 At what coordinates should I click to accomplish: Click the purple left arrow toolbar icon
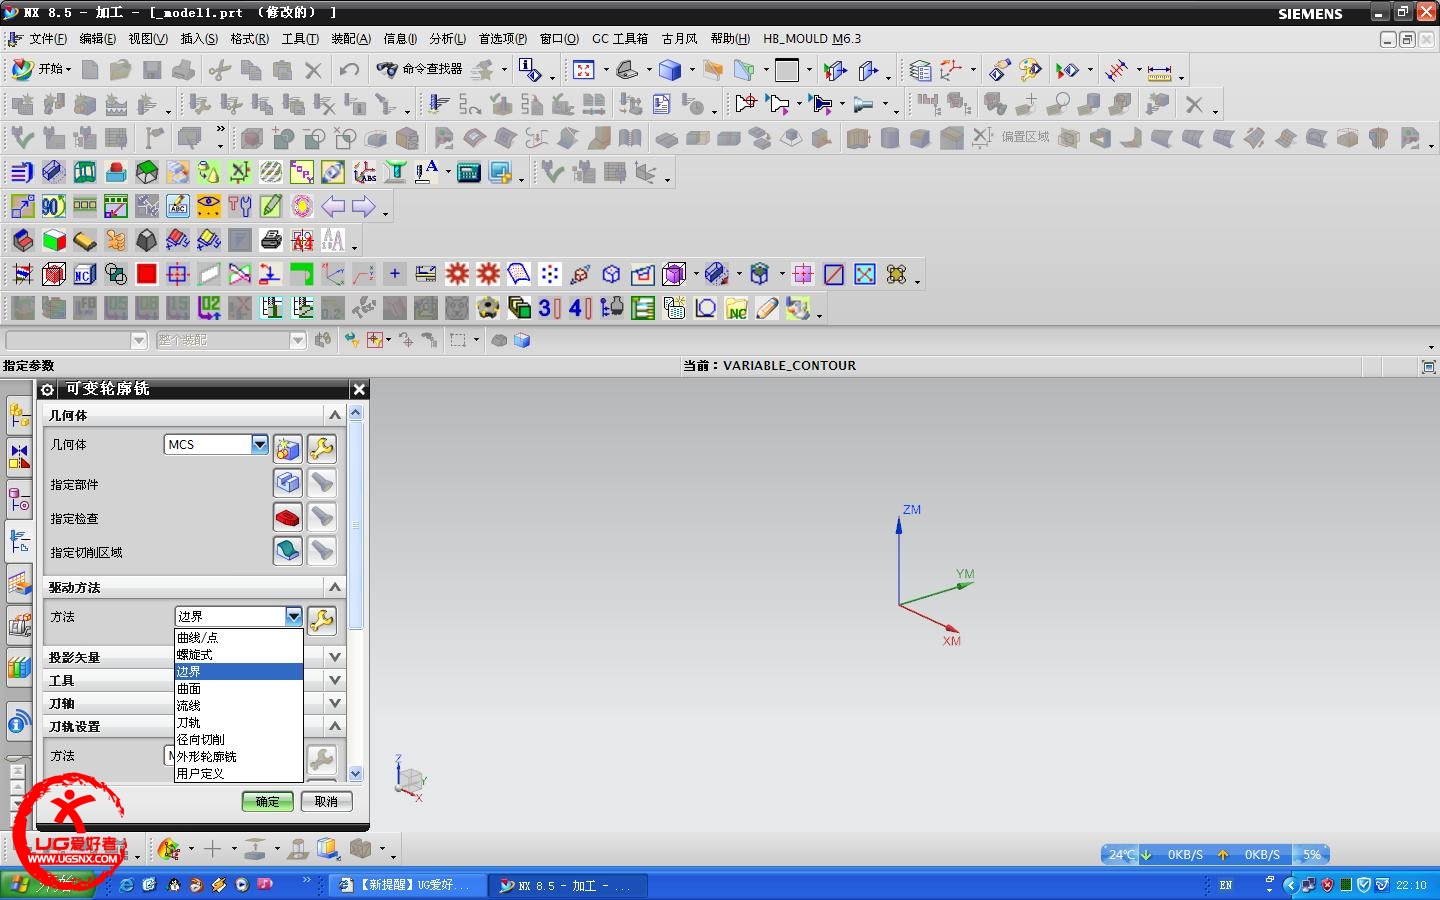(x=333, y=206)
